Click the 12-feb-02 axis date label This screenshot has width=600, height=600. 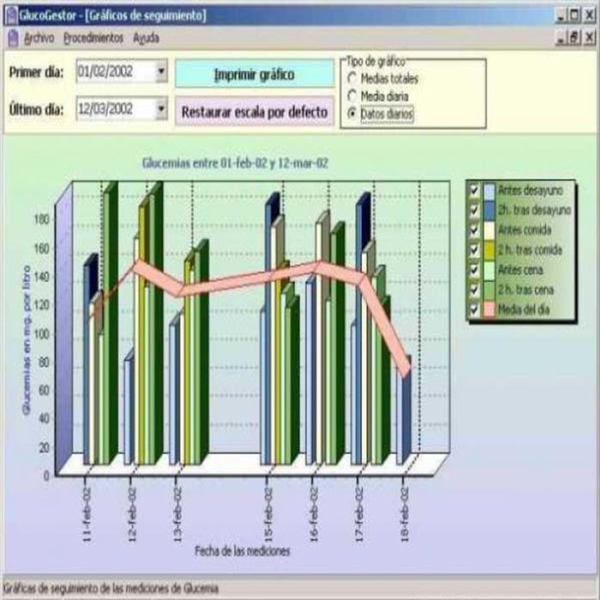[132, 515]
